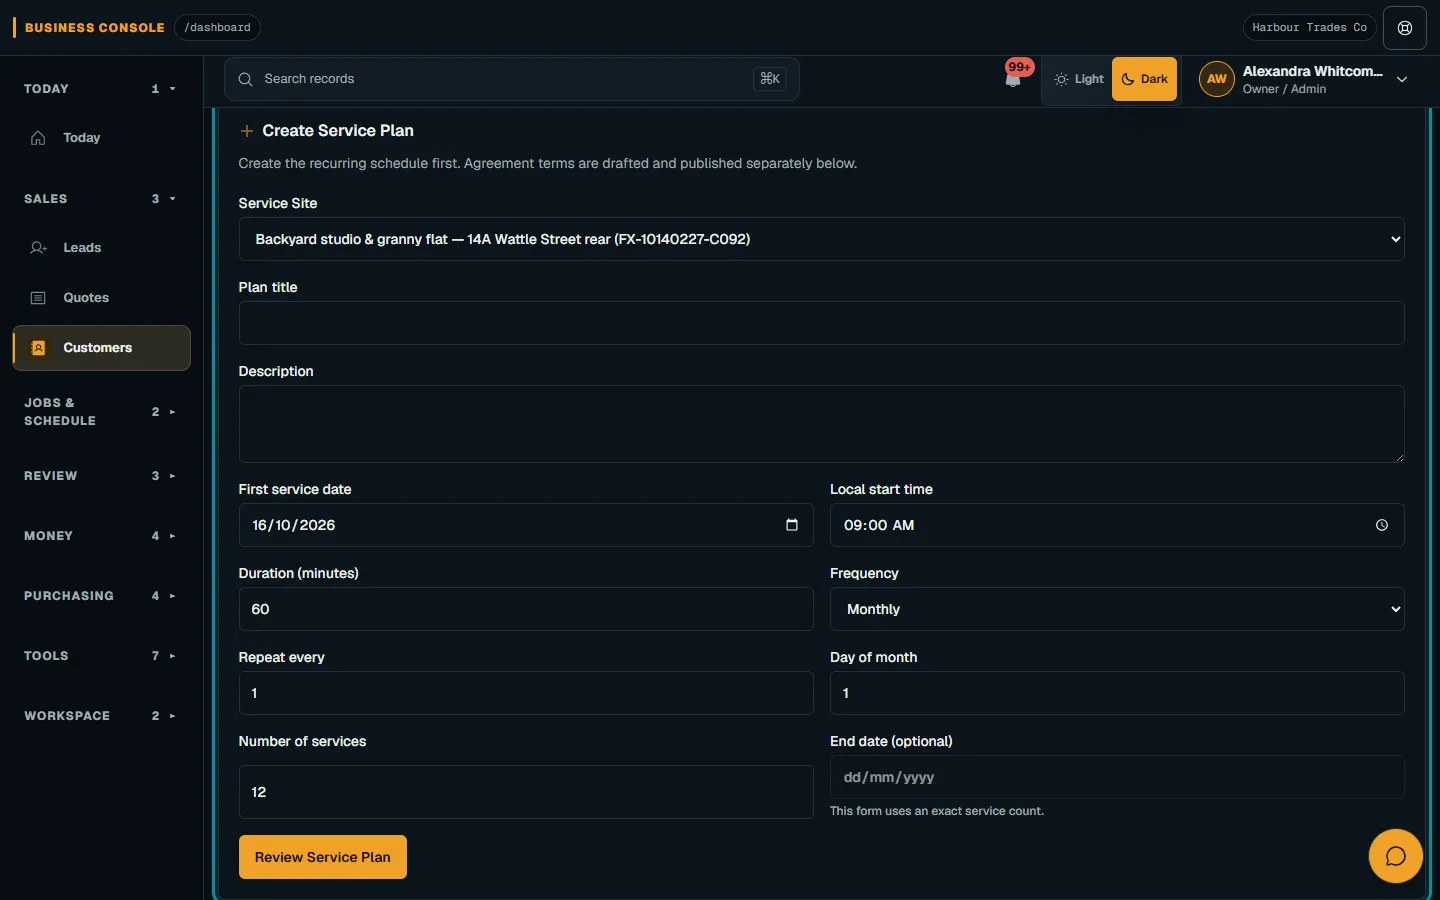Expand the JOBS & SCHEDULE section
The height and width of the screenshot is (900, 1440).
point(100,412)
